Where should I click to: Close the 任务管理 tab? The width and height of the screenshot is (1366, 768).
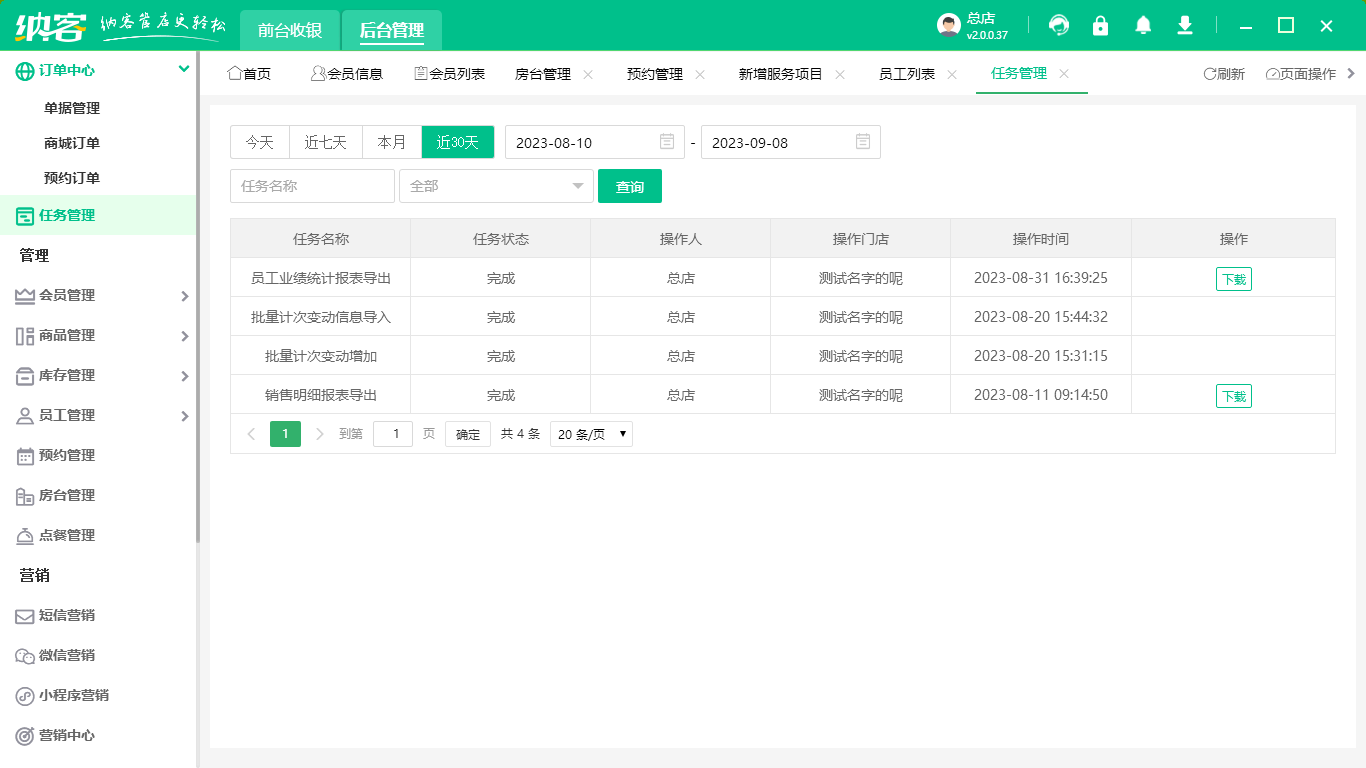(1064, 74)
